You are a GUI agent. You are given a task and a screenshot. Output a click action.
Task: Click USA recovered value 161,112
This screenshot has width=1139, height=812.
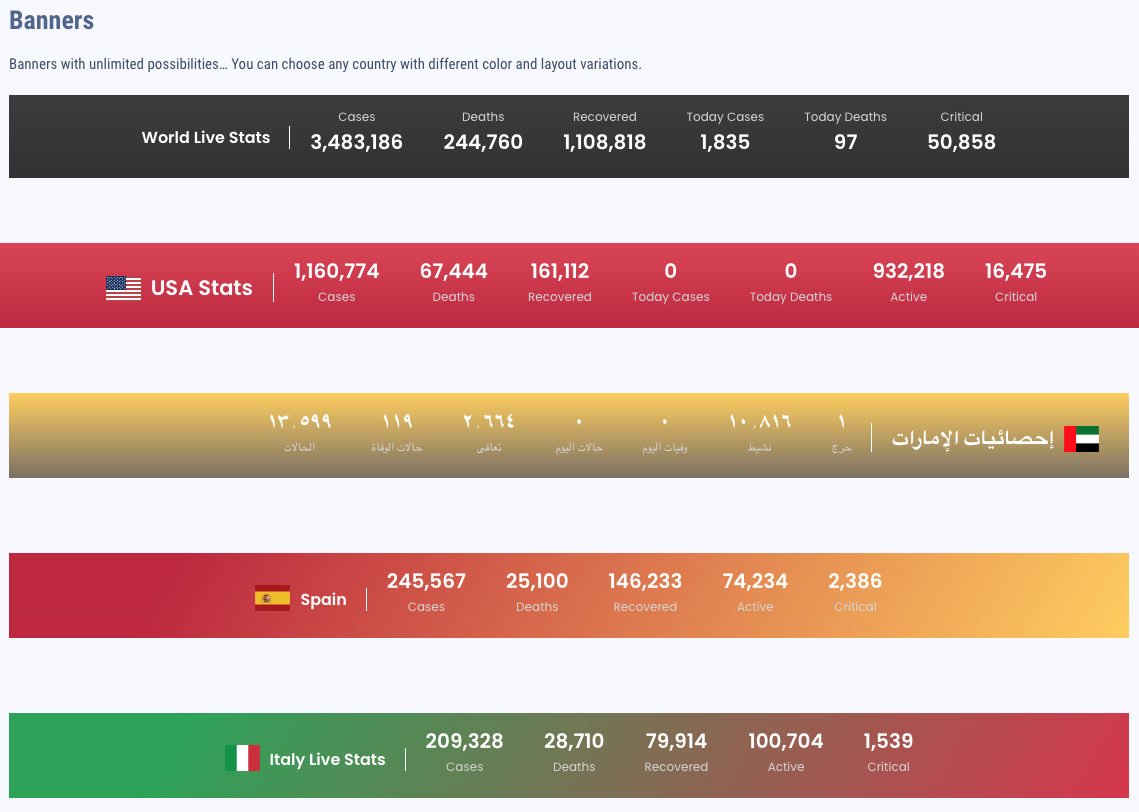[x=559, y=271]
